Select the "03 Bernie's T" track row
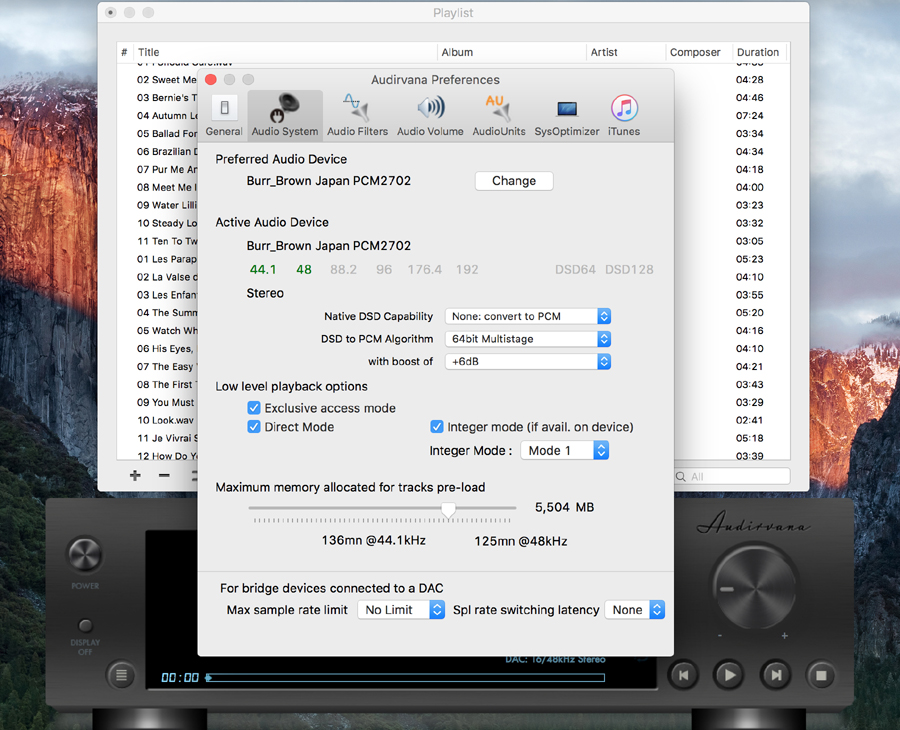This screenshot has height=730, width=900. point(166,98)
